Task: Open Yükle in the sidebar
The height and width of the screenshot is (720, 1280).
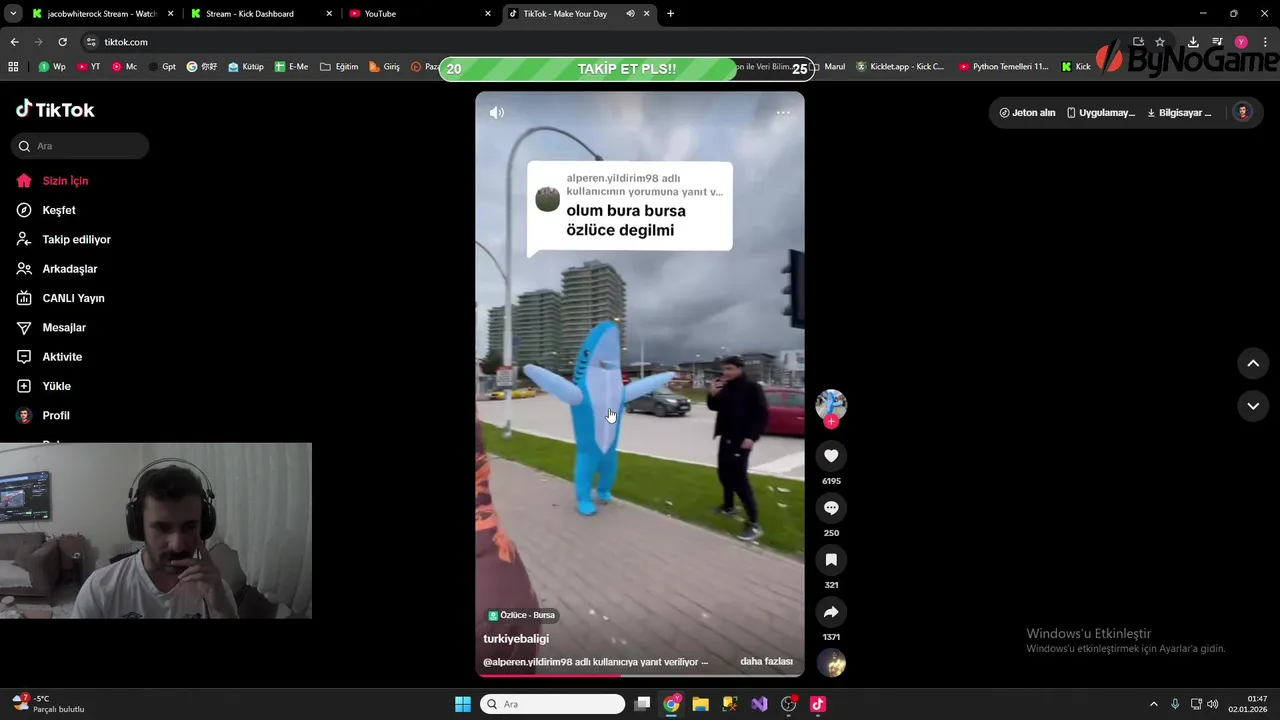Action: click(56, 386)
